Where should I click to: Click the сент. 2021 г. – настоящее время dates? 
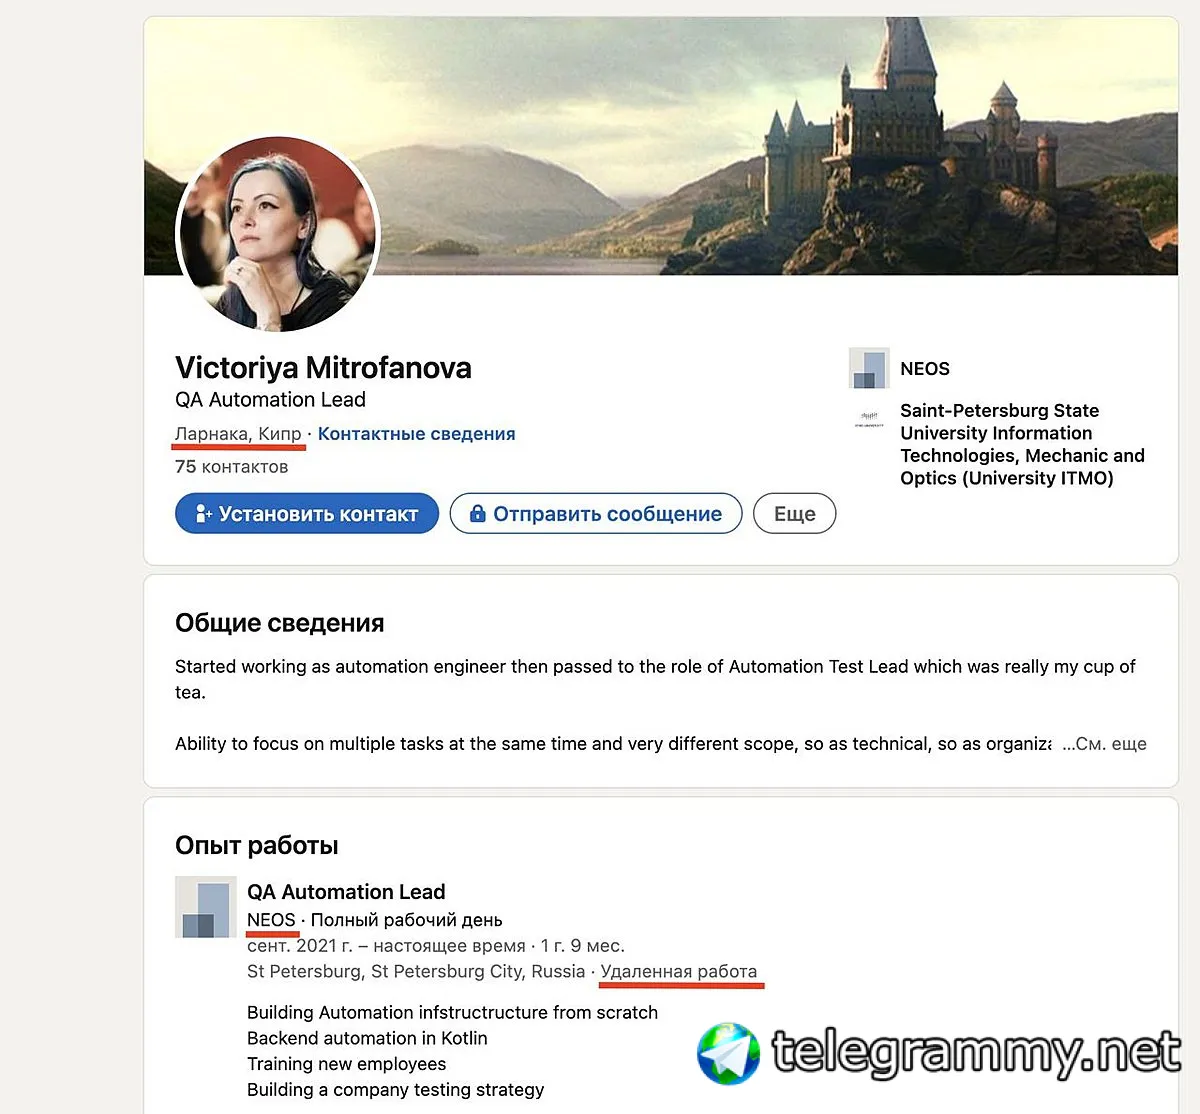(386, 946)
